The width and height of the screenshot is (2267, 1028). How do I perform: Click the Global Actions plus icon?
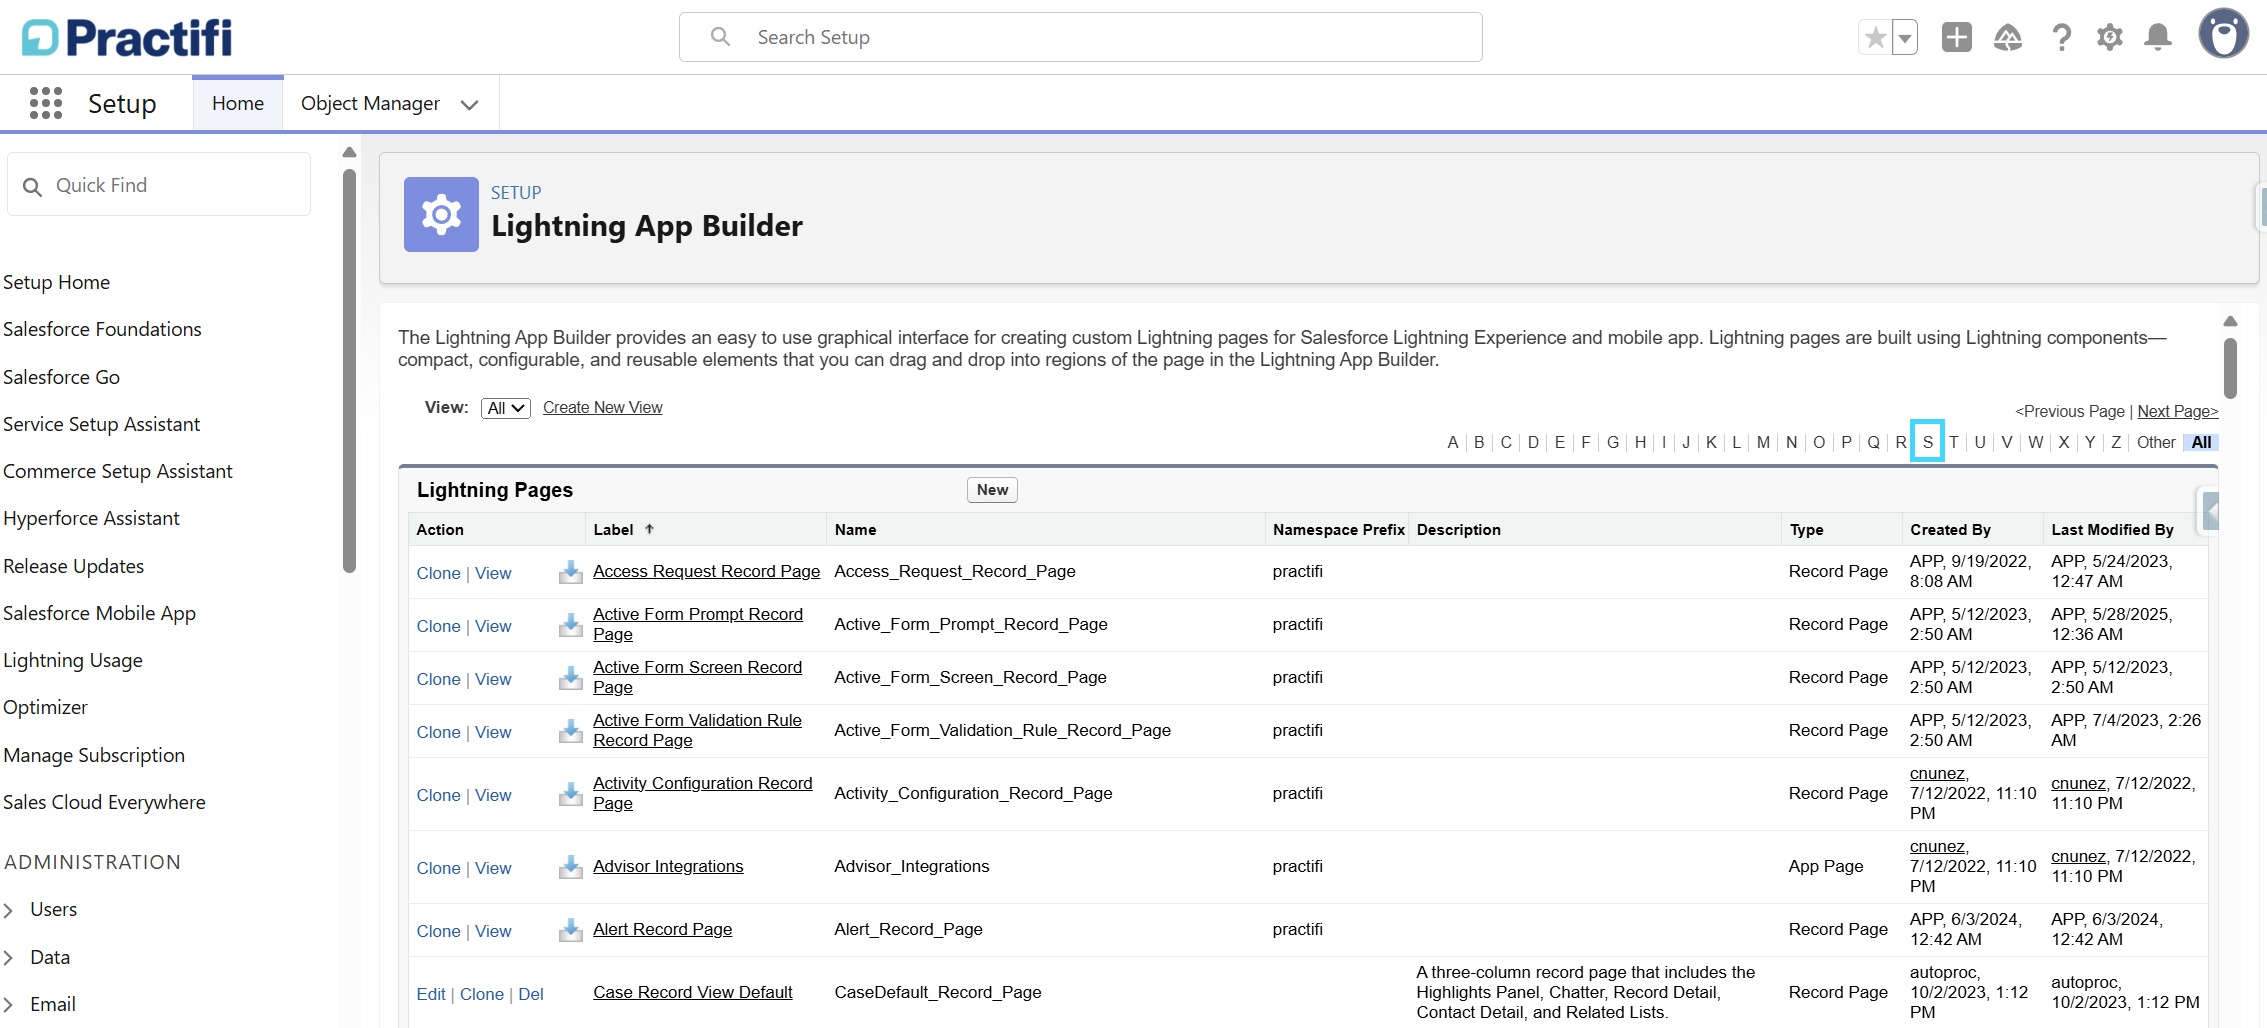coord(1956,38)
